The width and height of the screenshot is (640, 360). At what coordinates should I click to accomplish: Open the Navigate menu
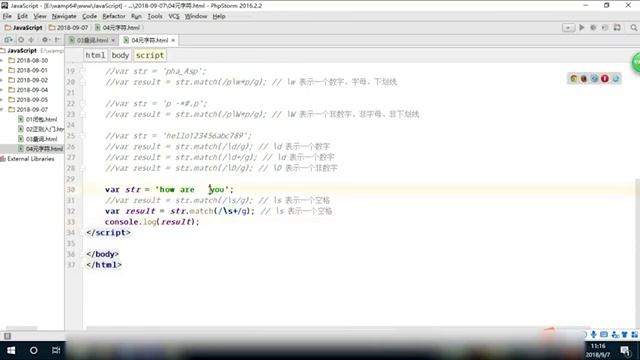click(64, 16)
